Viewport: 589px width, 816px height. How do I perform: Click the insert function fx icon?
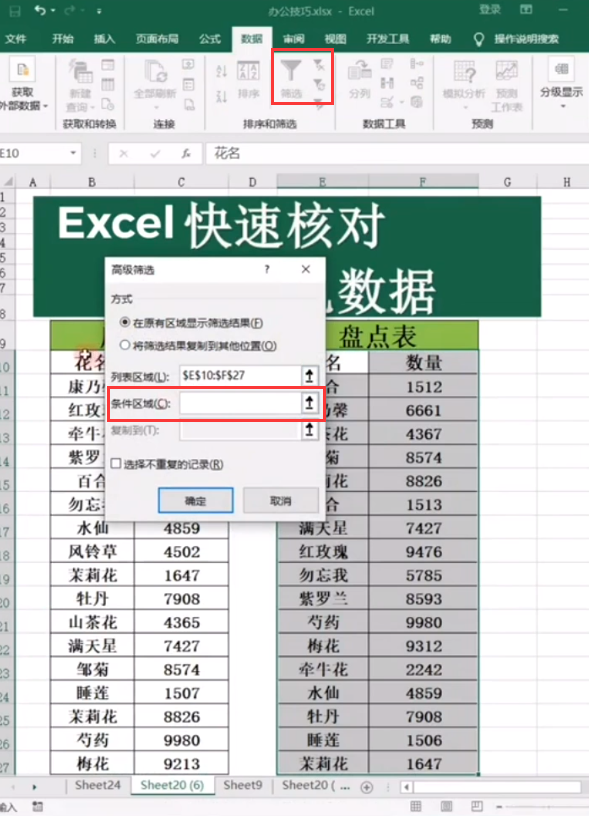(186, 154)
